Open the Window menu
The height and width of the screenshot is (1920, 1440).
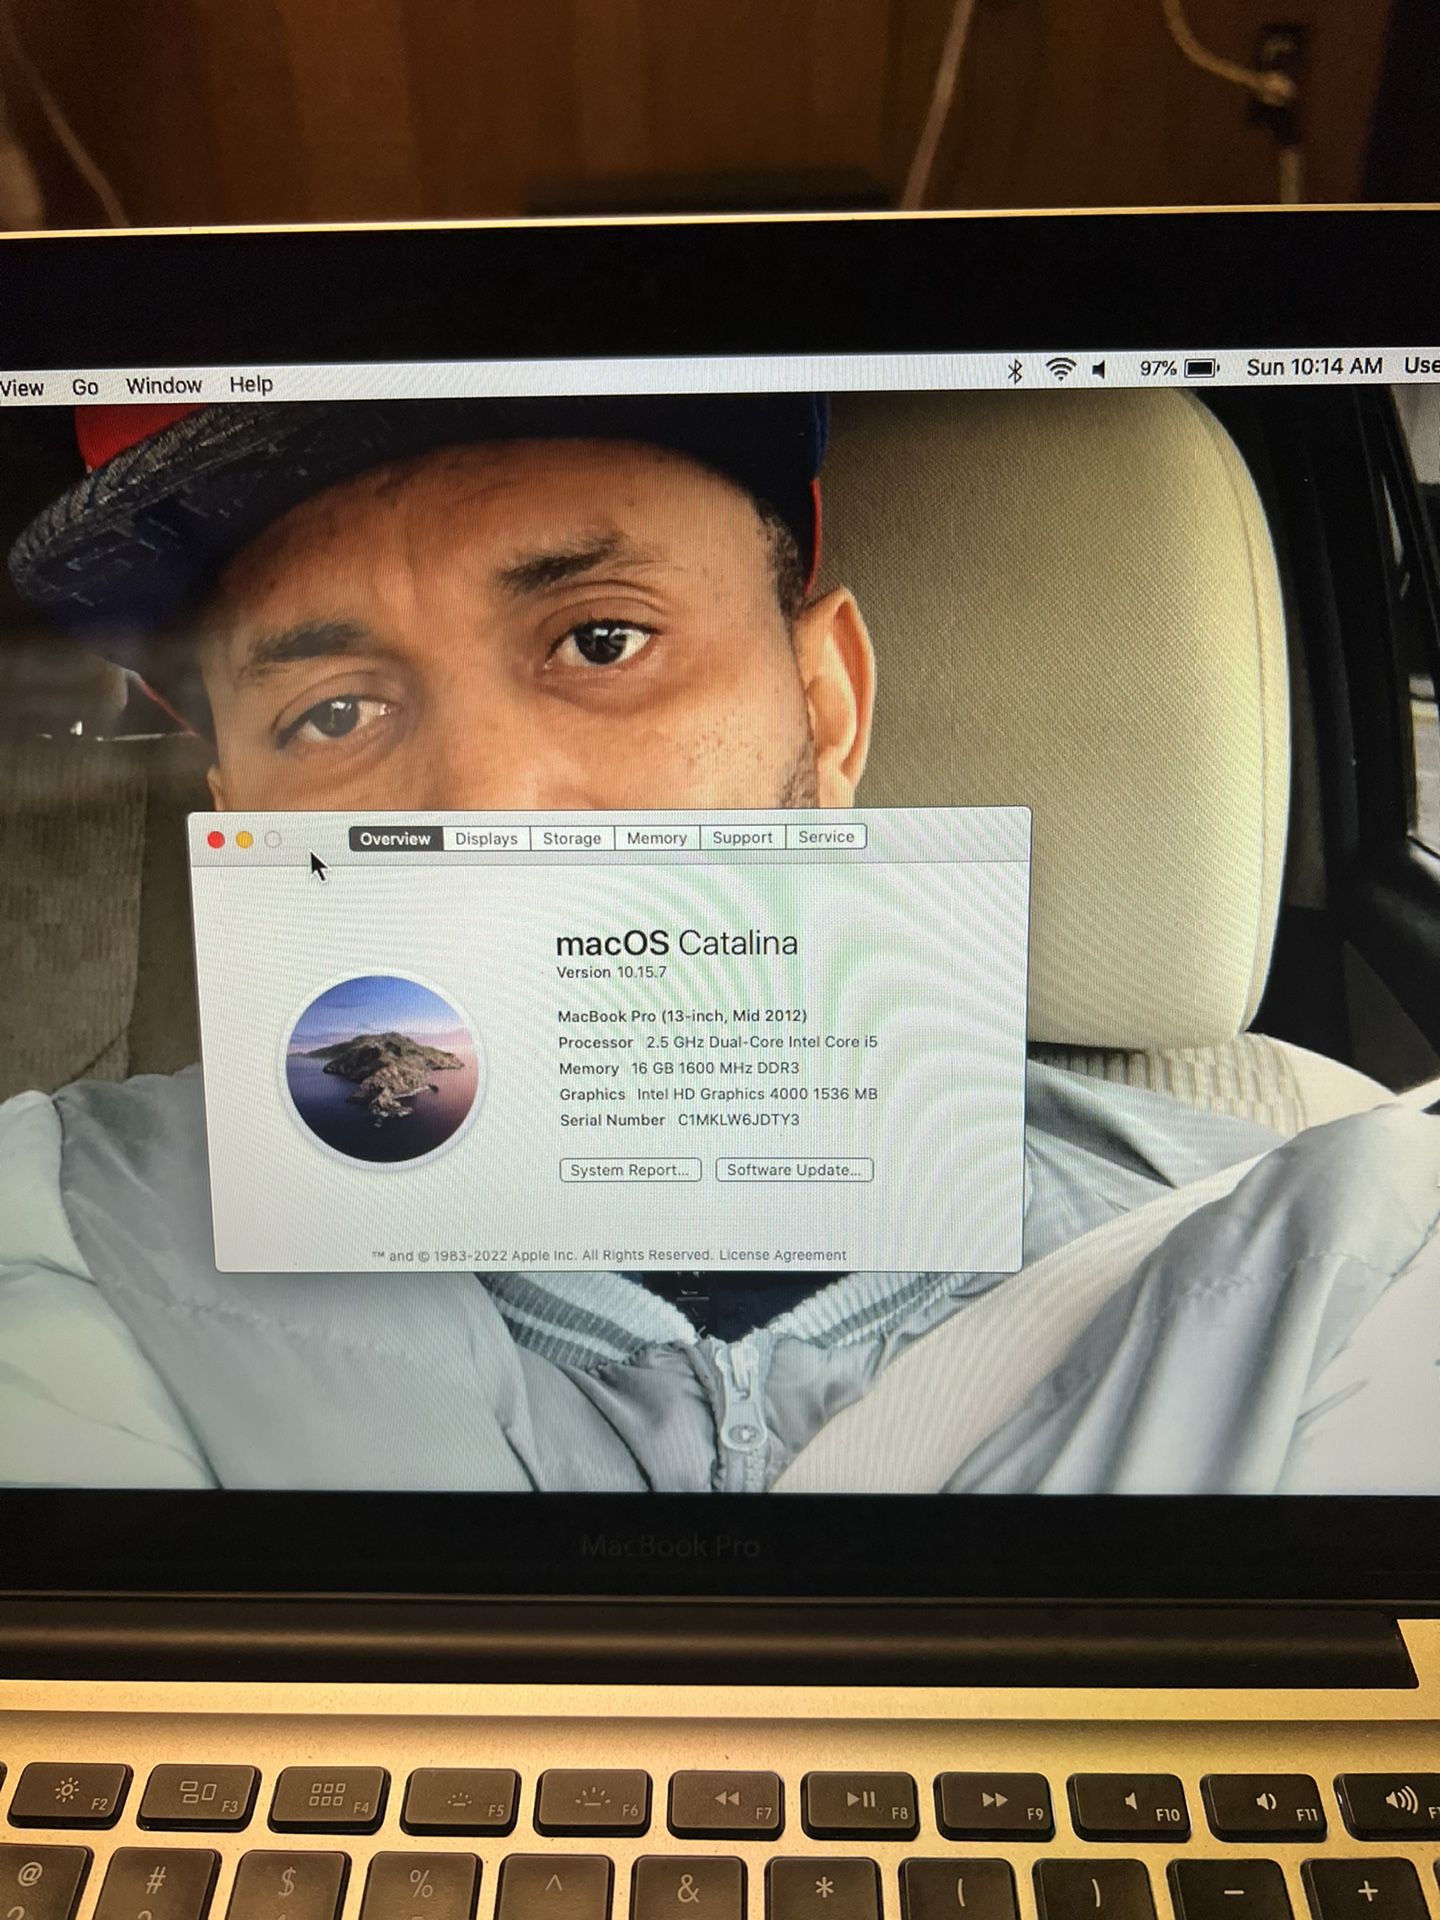click(x=164, y=385)
